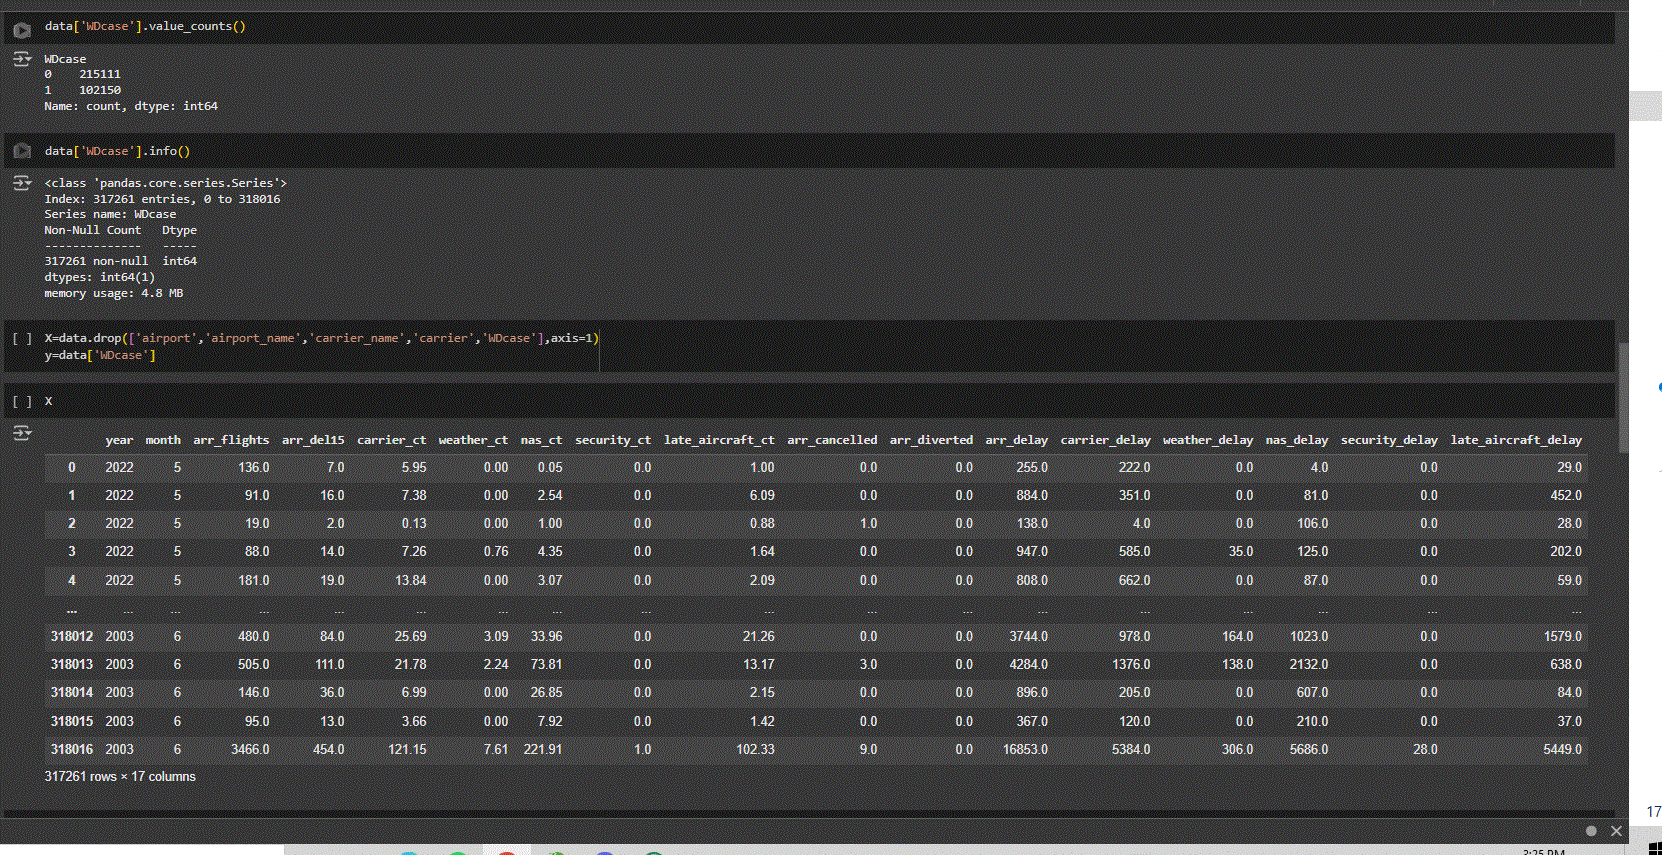Screen dimensions: 1662x855
Task: Click the '317261 non-null int64' output line
Action: [x=120, y=261]
